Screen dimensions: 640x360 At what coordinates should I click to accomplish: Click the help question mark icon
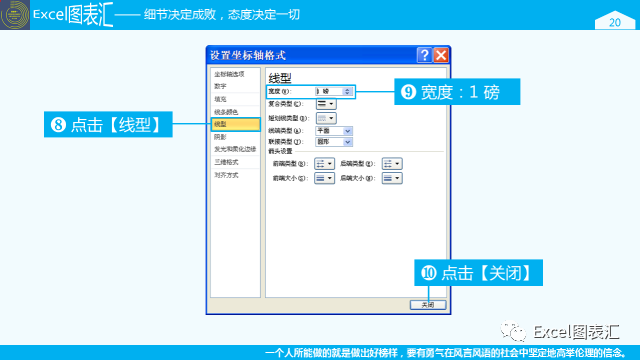(x=424, y=55)
